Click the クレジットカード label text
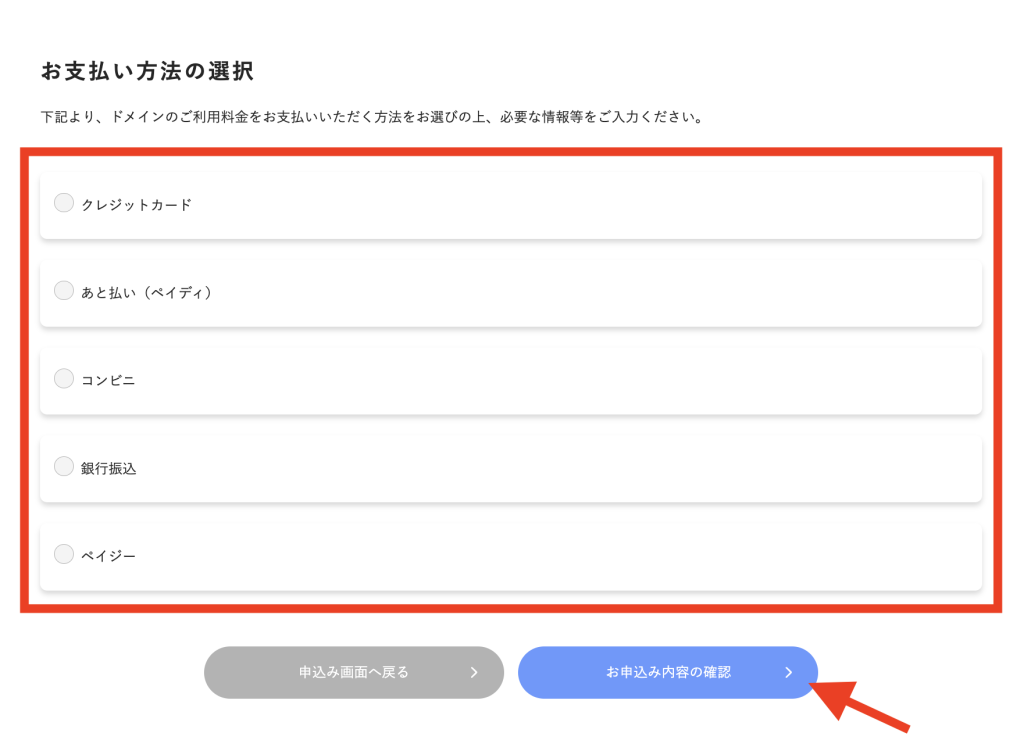Viewport: 1024px width, 740px height. [x=136, y=205]
